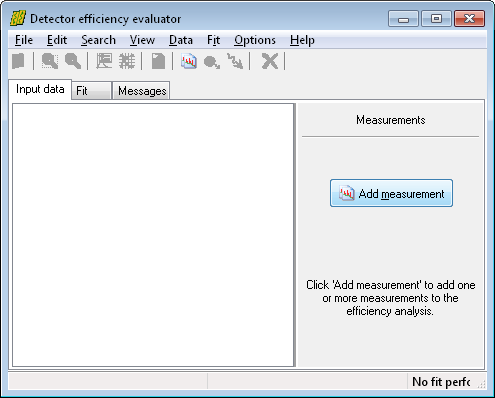Select the Input data tab
Image resolution: width=495 pixels, height=398 pixels.
coord(40,89)
